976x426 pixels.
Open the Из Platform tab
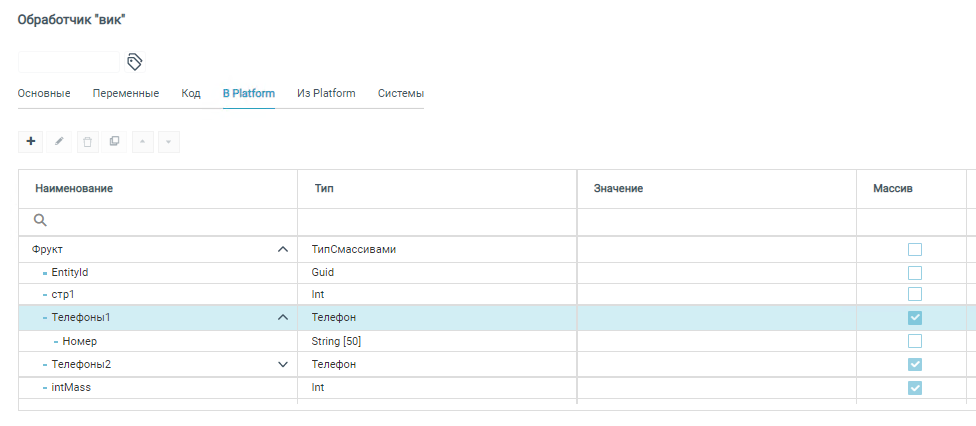click(326, 94)
